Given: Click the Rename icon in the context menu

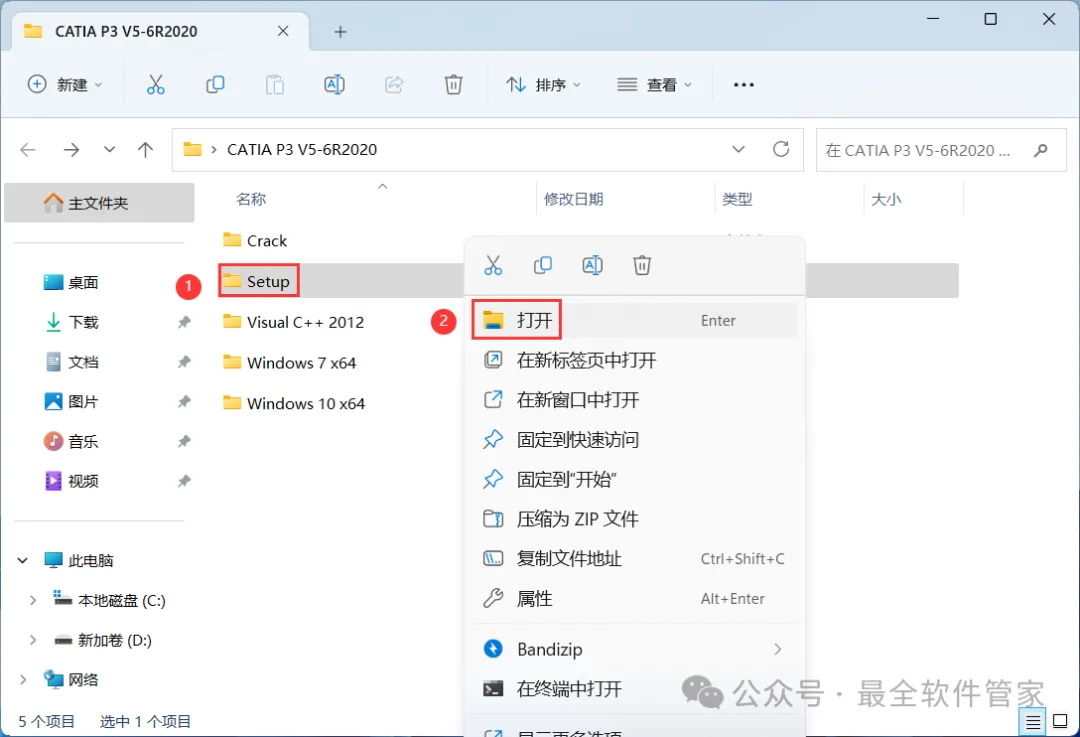Looking at the screenshot, I should tap(592, 265).
